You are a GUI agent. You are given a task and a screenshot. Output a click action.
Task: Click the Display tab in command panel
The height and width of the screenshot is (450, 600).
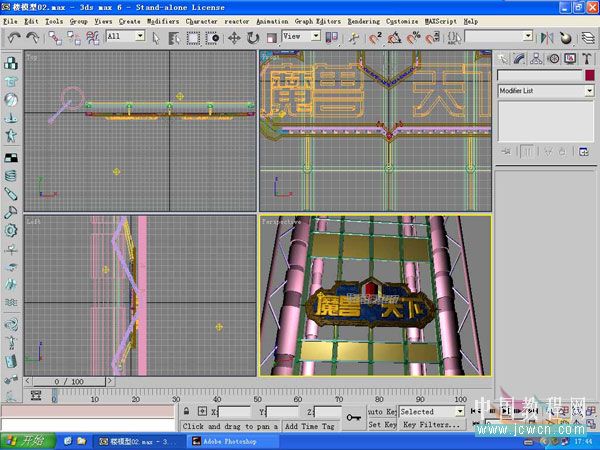click(570, 58)
